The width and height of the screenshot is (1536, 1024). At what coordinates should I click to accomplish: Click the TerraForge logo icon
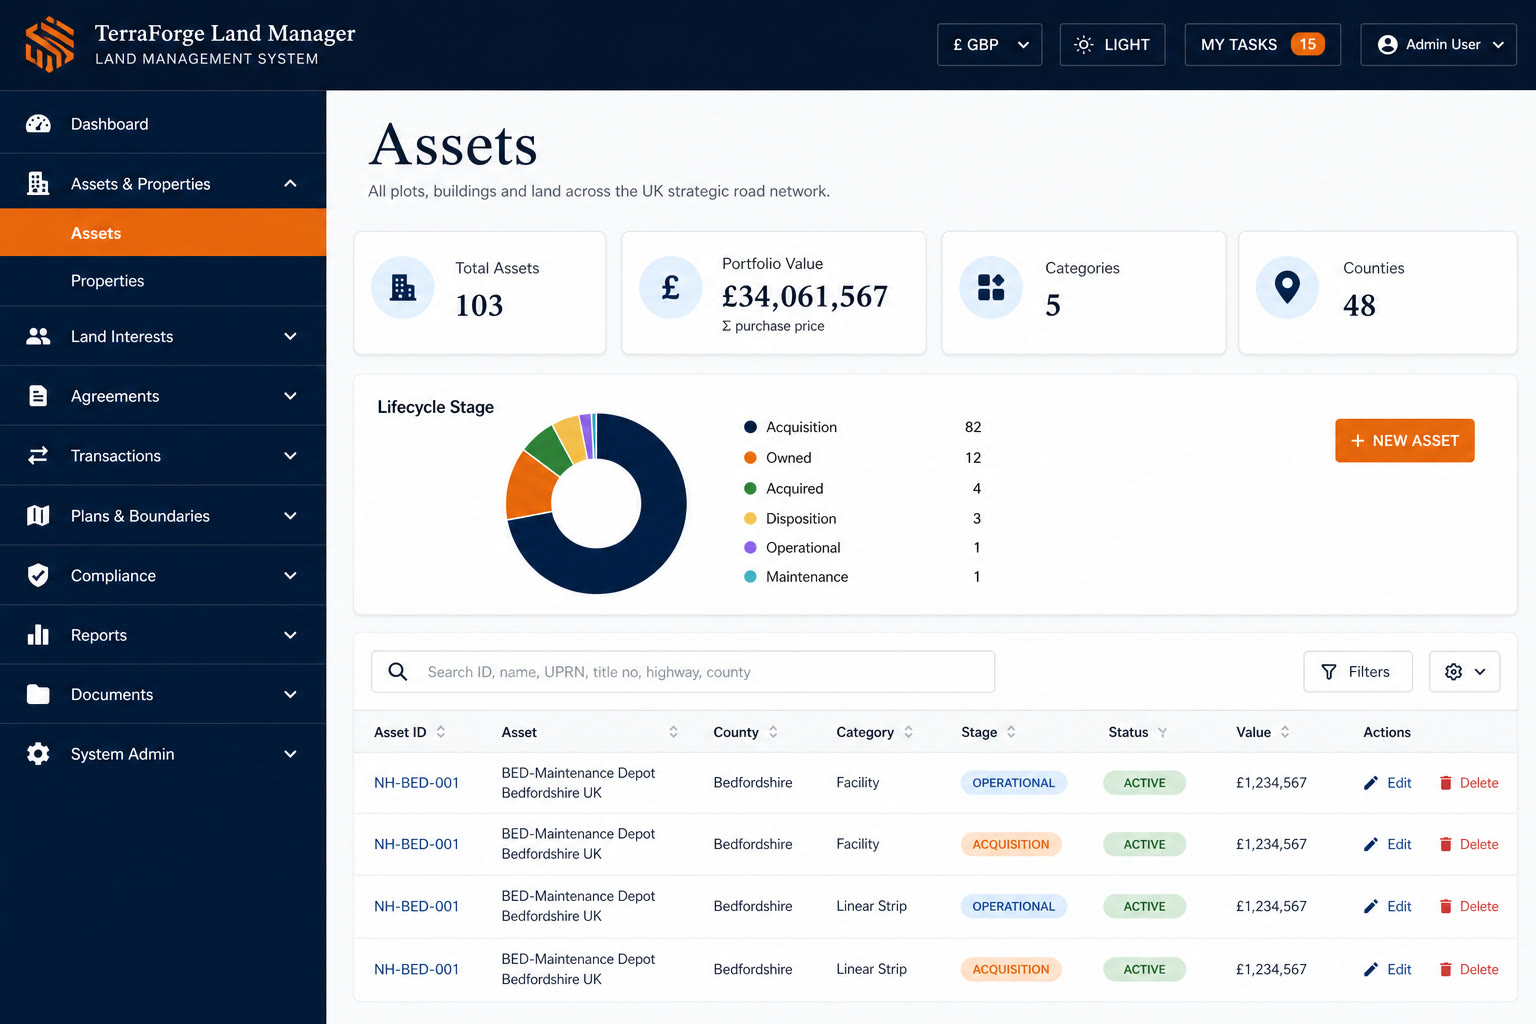[50, 44]
